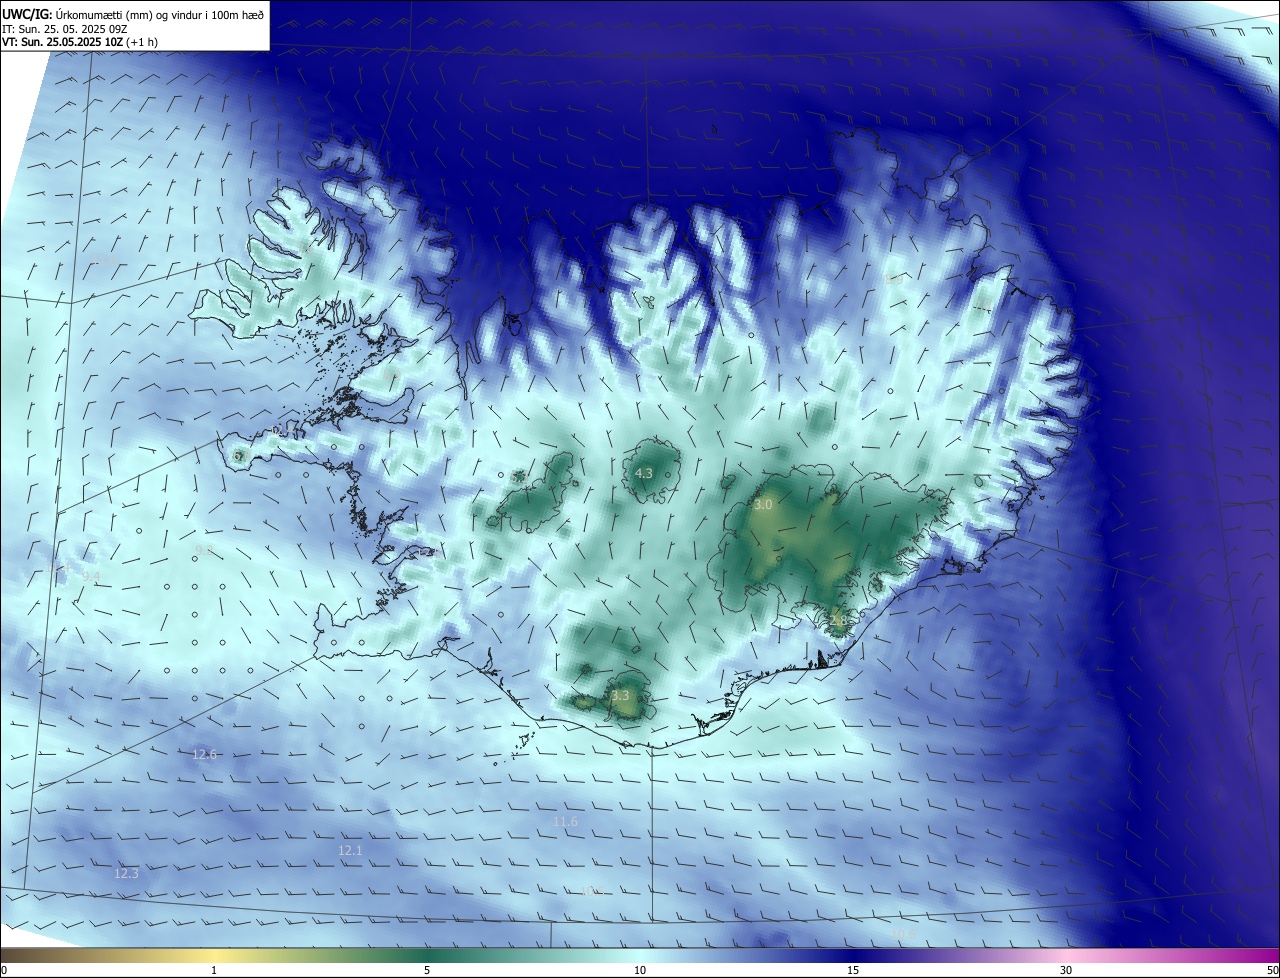Viewport: 1280px width, 978px height.
Task: Click the 3.0 value label on the map
Action: coord(763,505)
